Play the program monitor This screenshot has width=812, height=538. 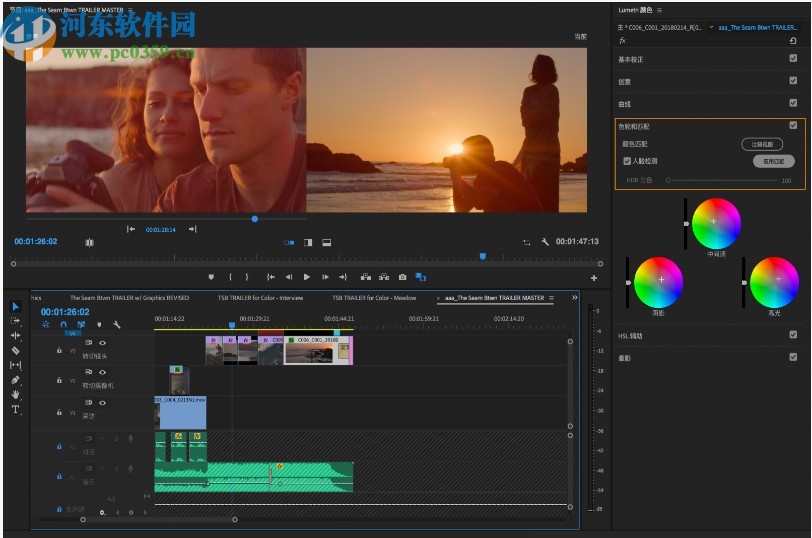(x=307, y=277)
